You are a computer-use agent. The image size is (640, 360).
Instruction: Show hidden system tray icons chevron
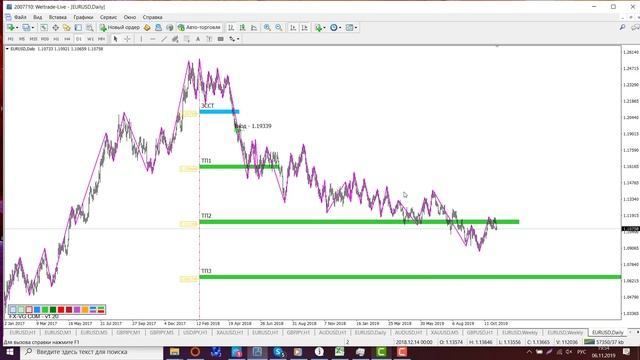529,352
